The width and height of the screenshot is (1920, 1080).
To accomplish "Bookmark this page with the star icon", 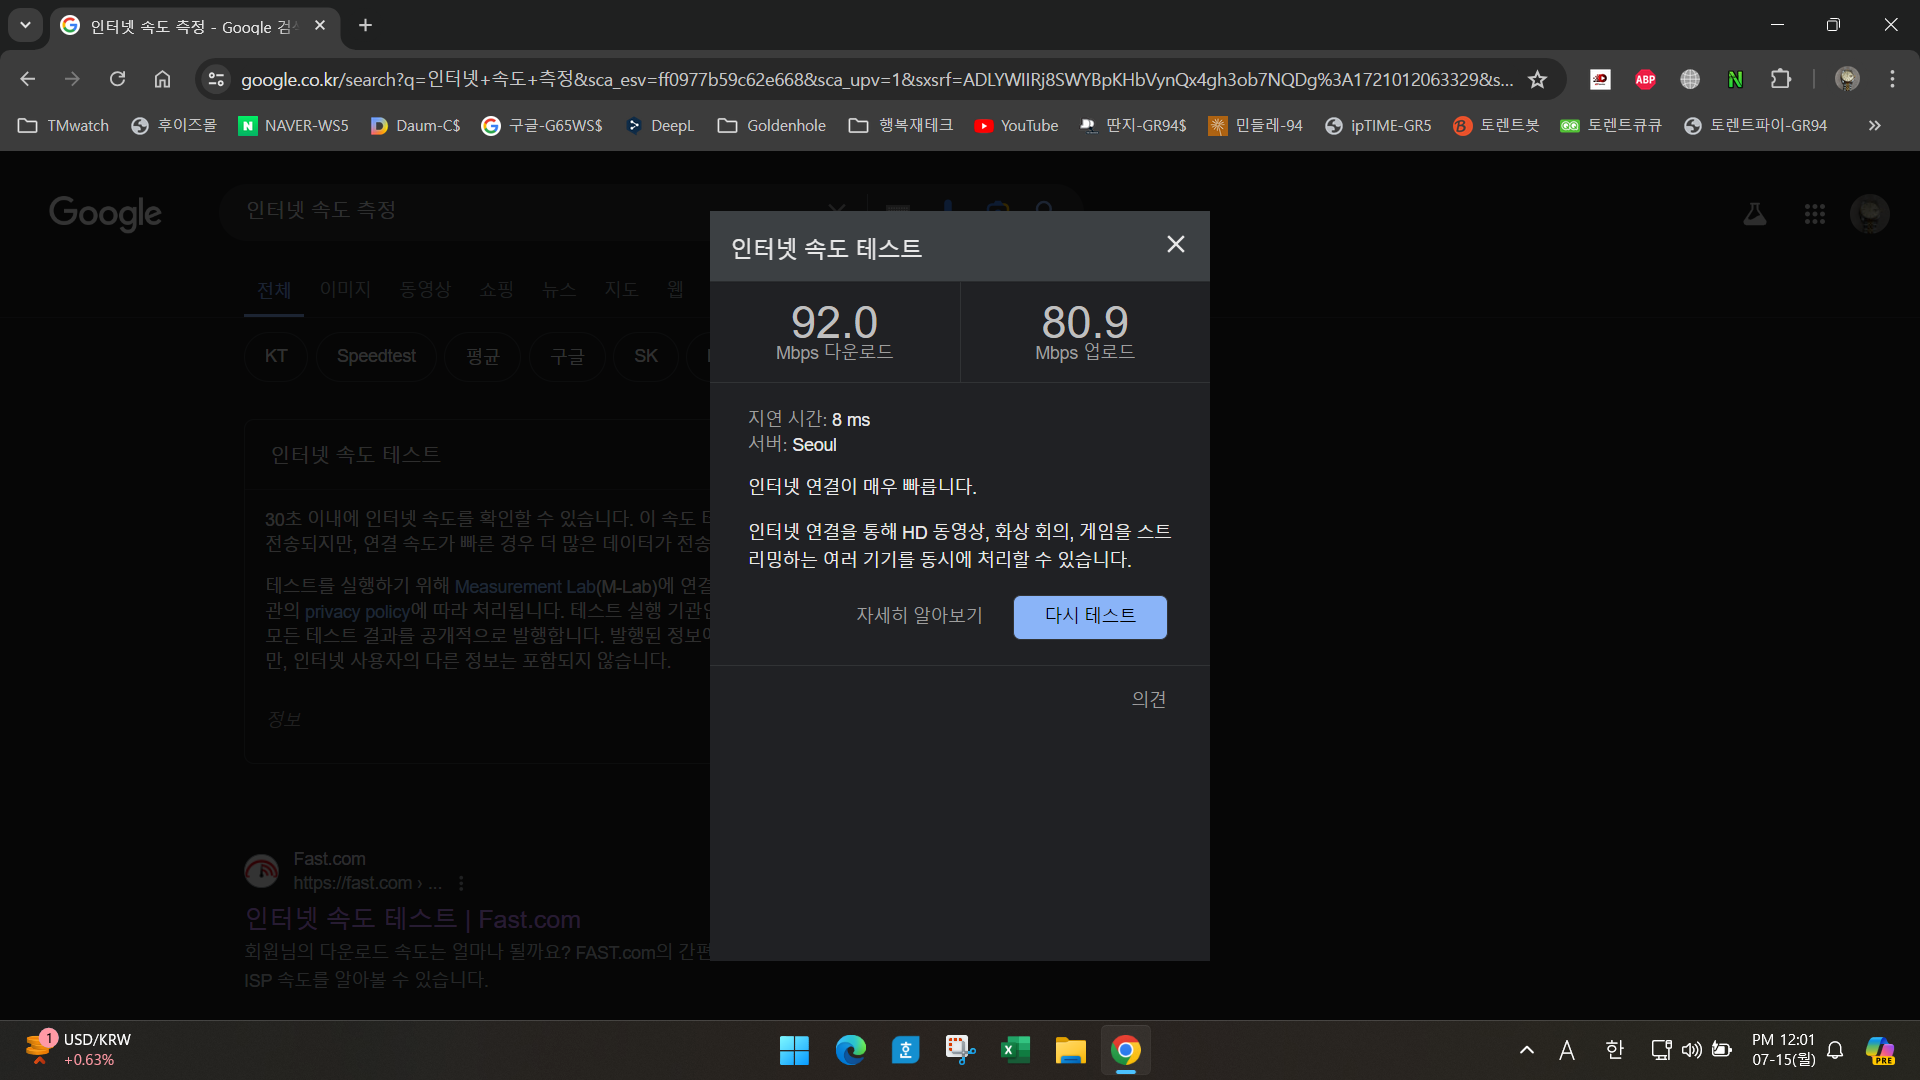I will 1538,79.
